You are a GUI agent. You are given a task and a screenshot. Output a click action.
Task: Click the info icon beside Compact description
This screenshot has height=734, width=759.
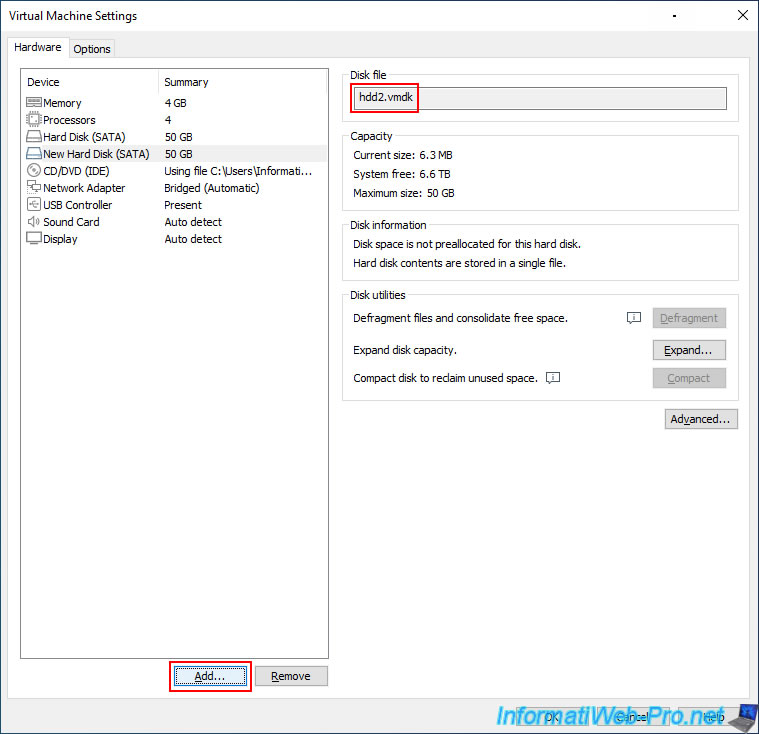click(553, 378)
